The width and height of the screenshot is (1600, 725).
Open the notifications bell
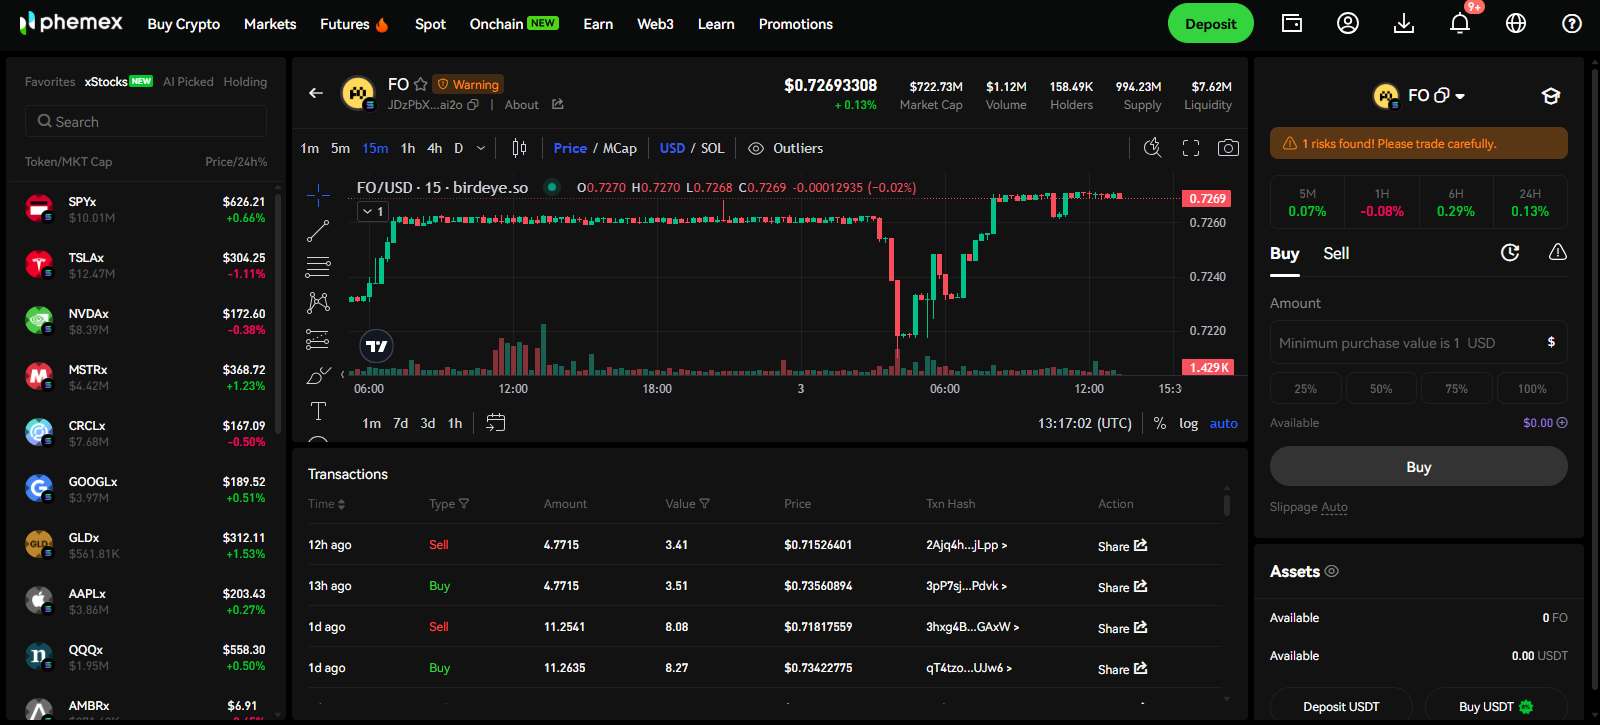click(x=1460, y=23)
